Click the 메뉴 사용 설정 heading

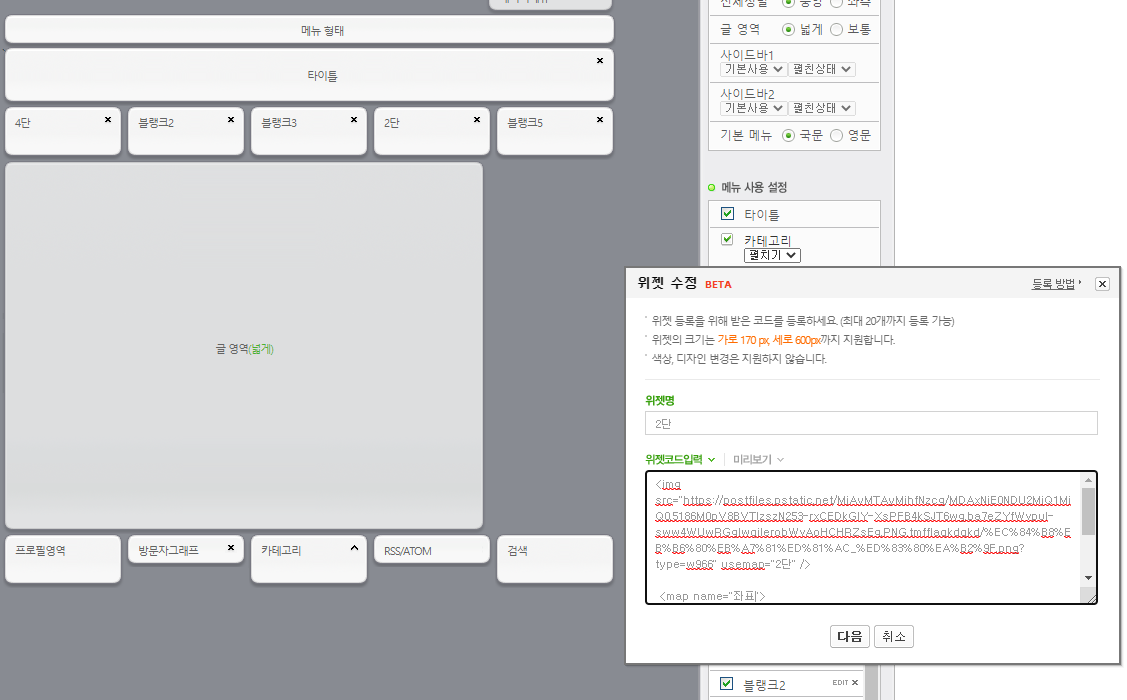click(754, 188)
